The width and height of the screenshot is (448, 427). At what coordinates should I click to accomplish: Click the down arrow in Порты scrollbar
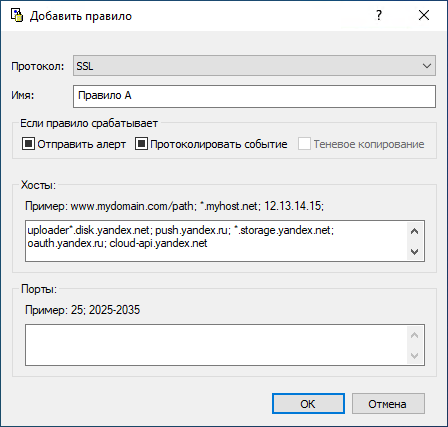(414, 356)
